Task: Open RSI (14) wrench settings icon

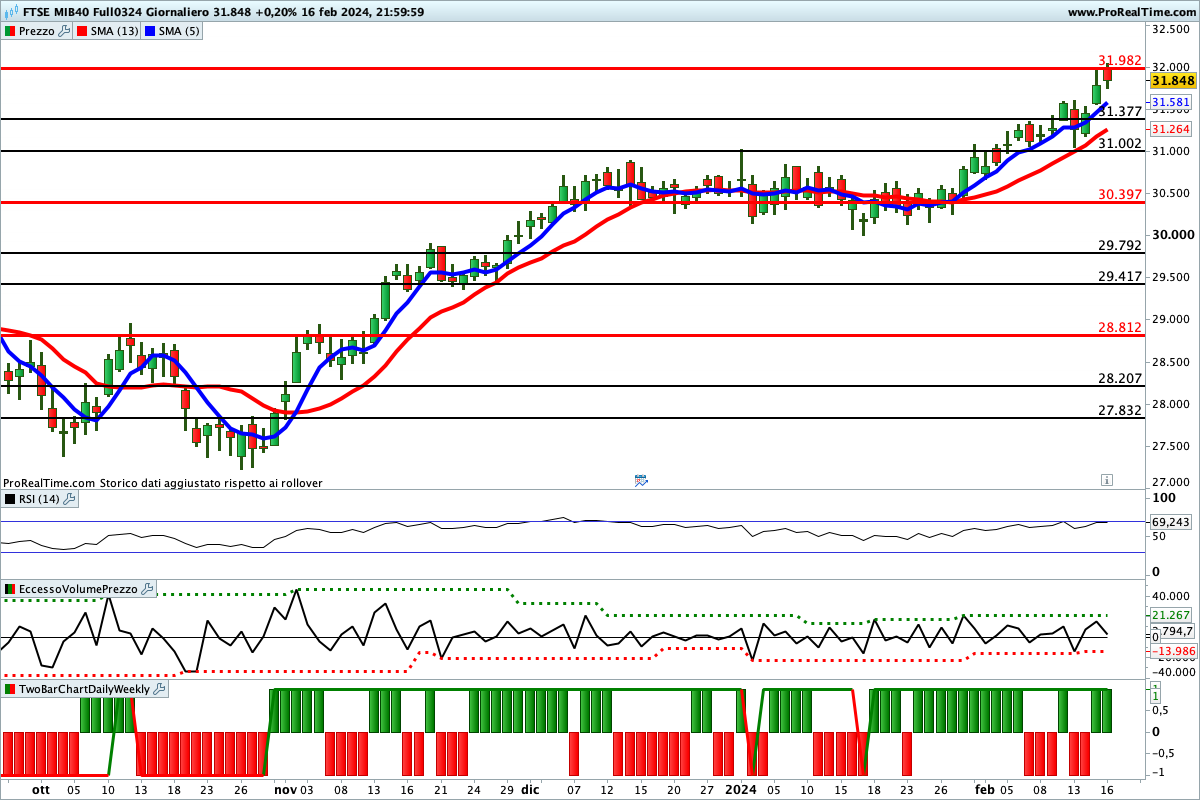Action: tap(71, 499)
